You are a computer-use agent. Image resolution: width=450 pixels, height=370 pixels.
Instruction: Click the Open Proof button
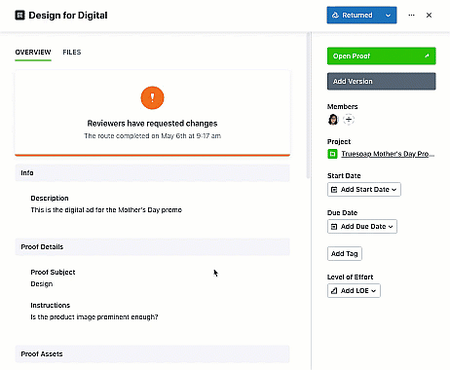[x=381, y=56]
